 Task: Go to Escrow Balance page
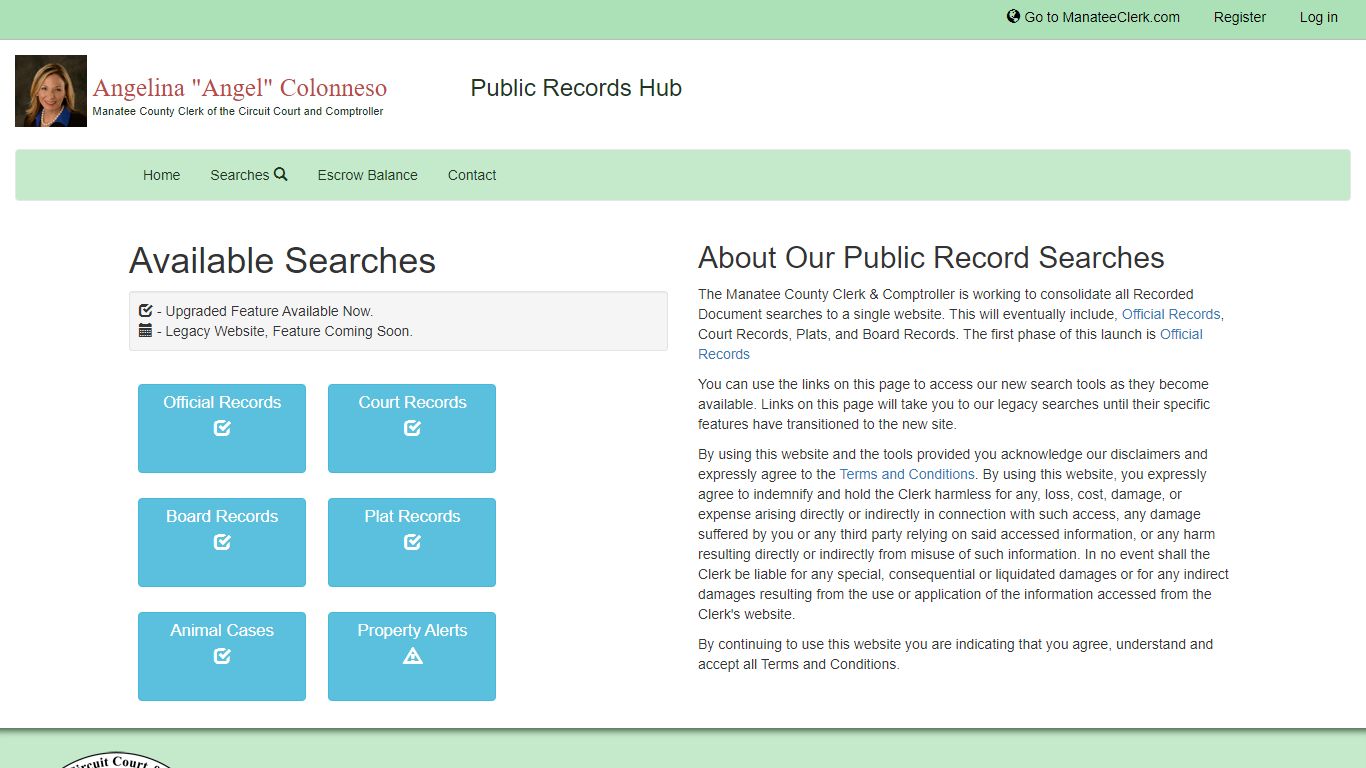pyautogui.click(x=367, y=175)
